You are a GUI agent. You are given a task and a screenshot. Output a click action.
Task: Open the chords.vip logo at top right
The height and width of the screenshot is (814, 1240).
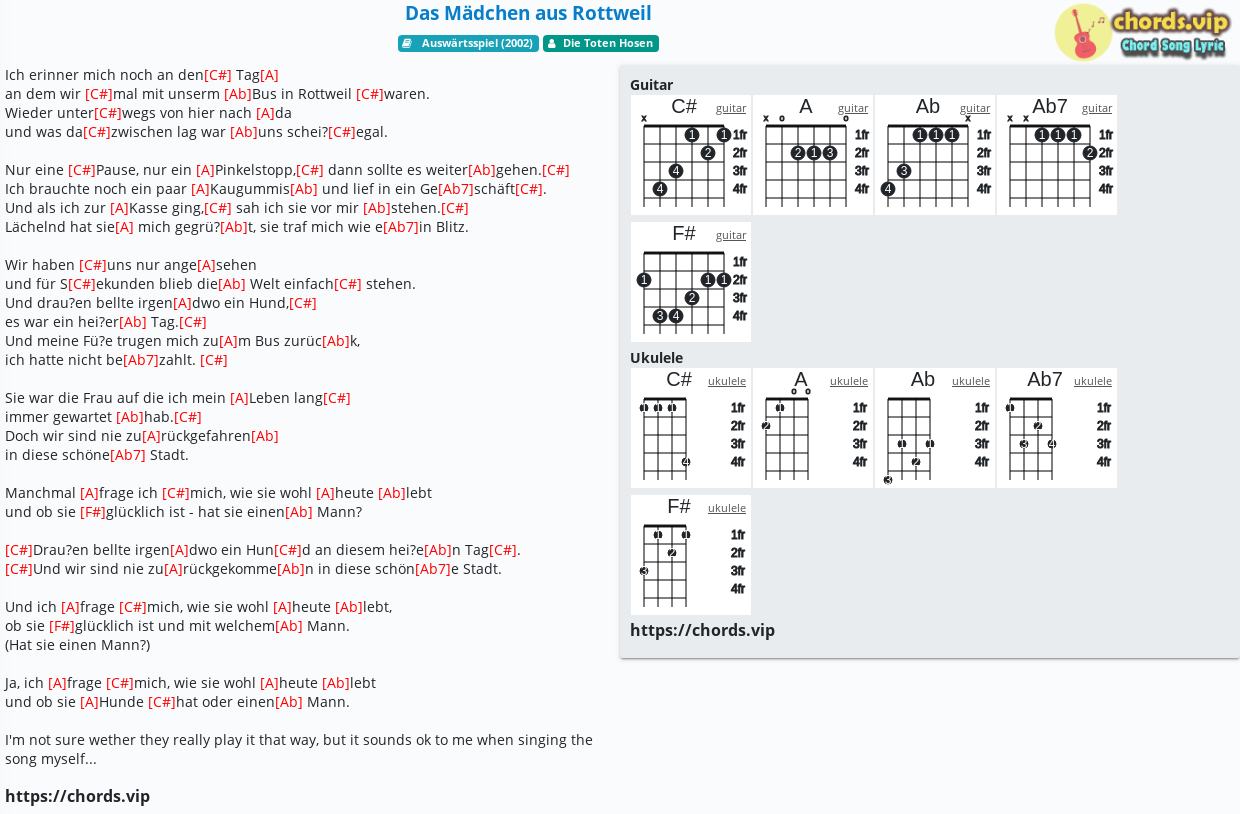point(1143,32)
